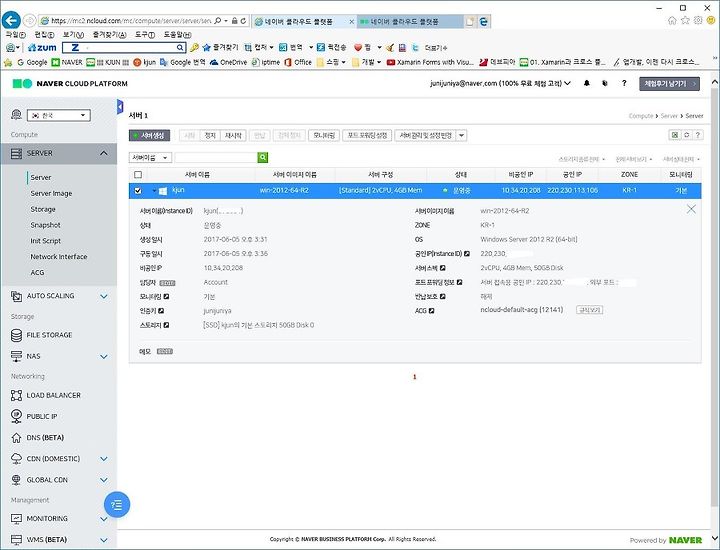Click info icon next to 인증키
This screenshot has height=550, width=720.
pos(161,311)
